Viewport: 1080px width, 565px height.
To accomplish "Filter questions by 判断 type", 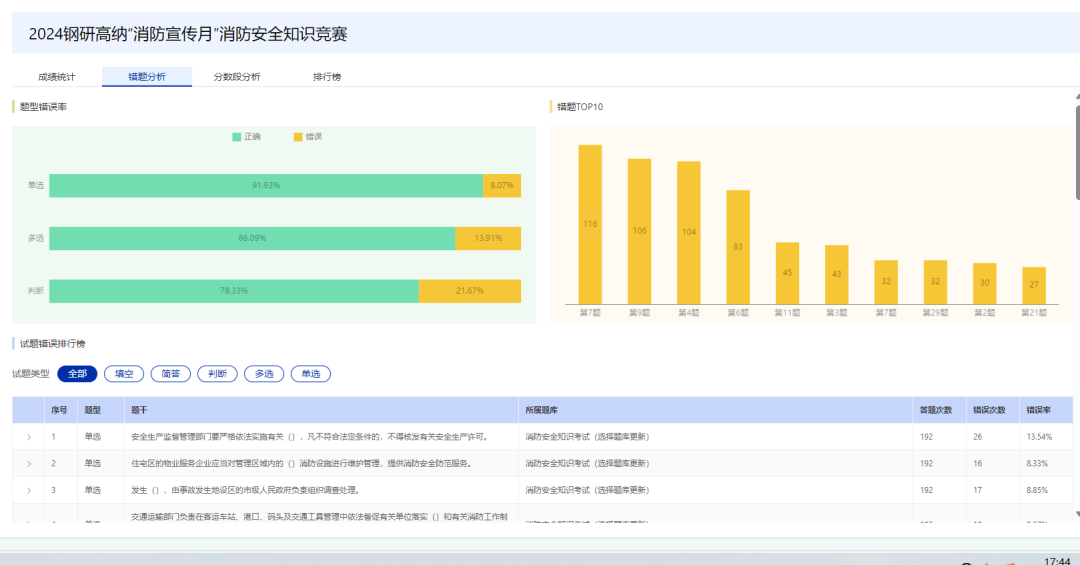I will point(217,374).
